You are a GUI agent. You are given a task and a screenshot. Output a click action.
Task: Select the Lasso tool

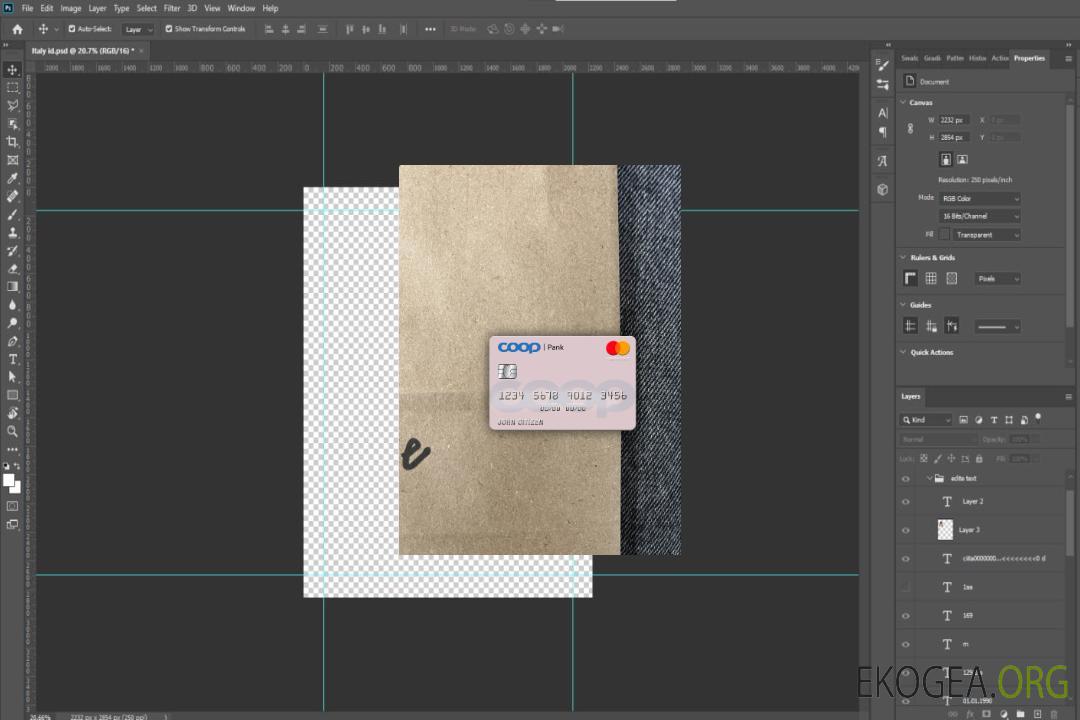[12, 105]
